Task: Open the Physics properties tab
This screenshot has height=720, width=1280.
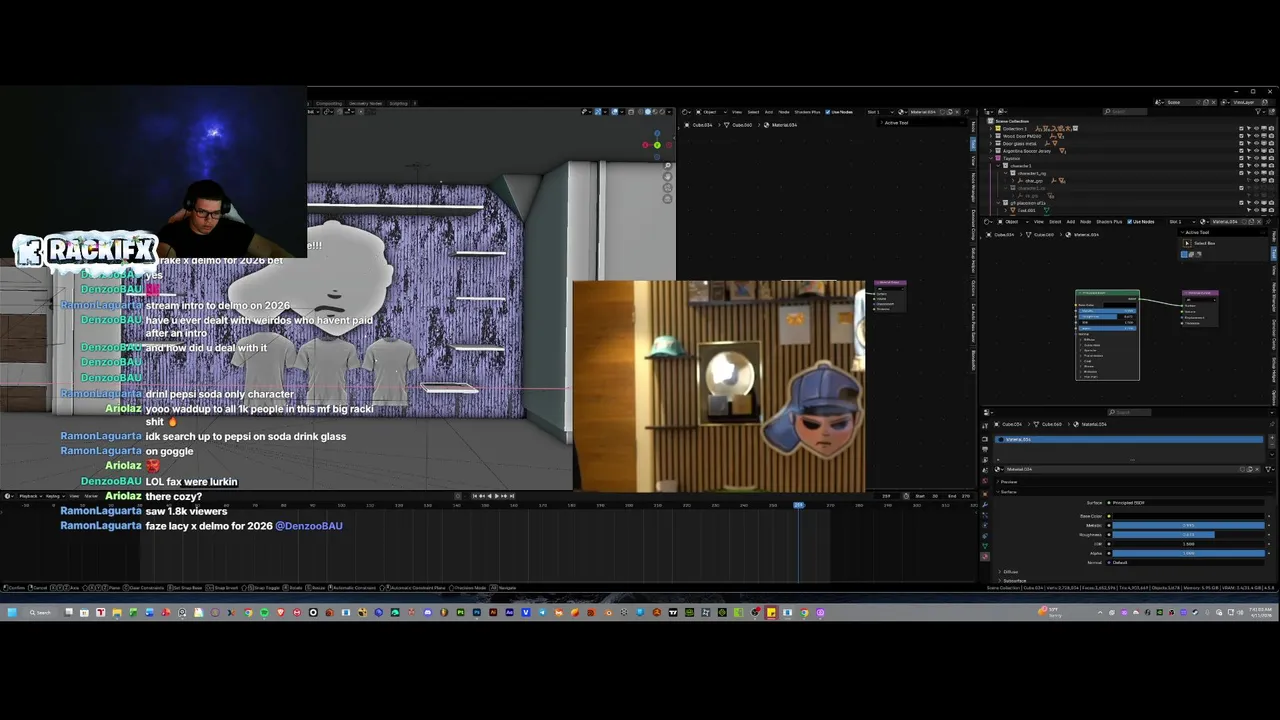Action: [x=985, y=525]
